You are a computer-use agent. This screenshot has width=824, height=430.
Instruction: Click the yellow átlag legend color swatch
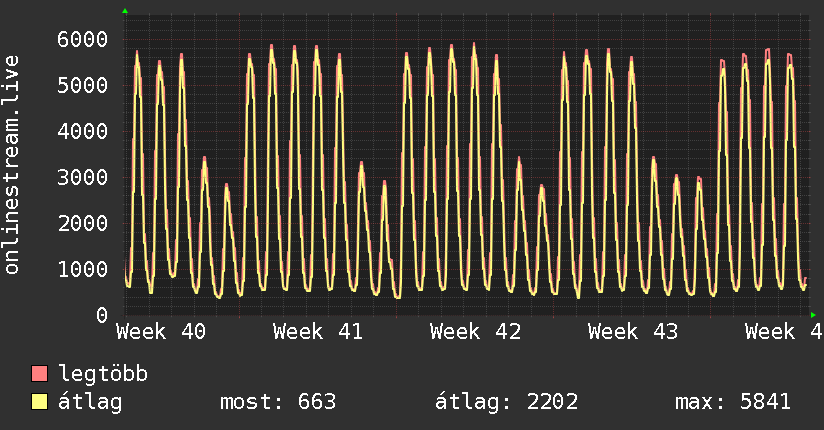pyautogui.click(x=39, y=402)
